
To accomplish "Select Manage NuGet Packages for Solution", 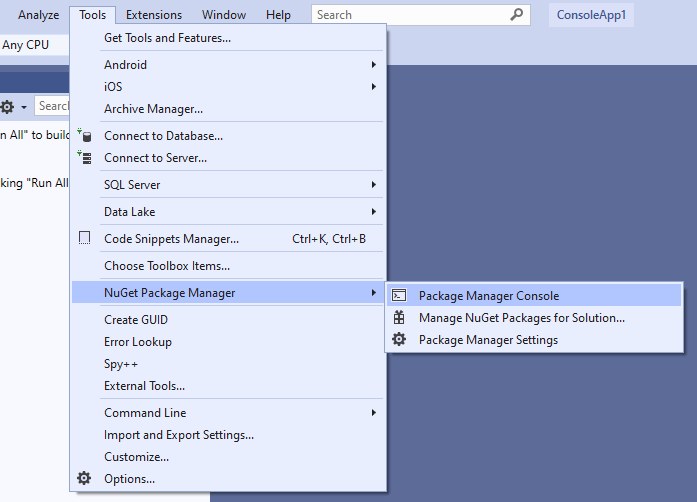I will point(534,318).
